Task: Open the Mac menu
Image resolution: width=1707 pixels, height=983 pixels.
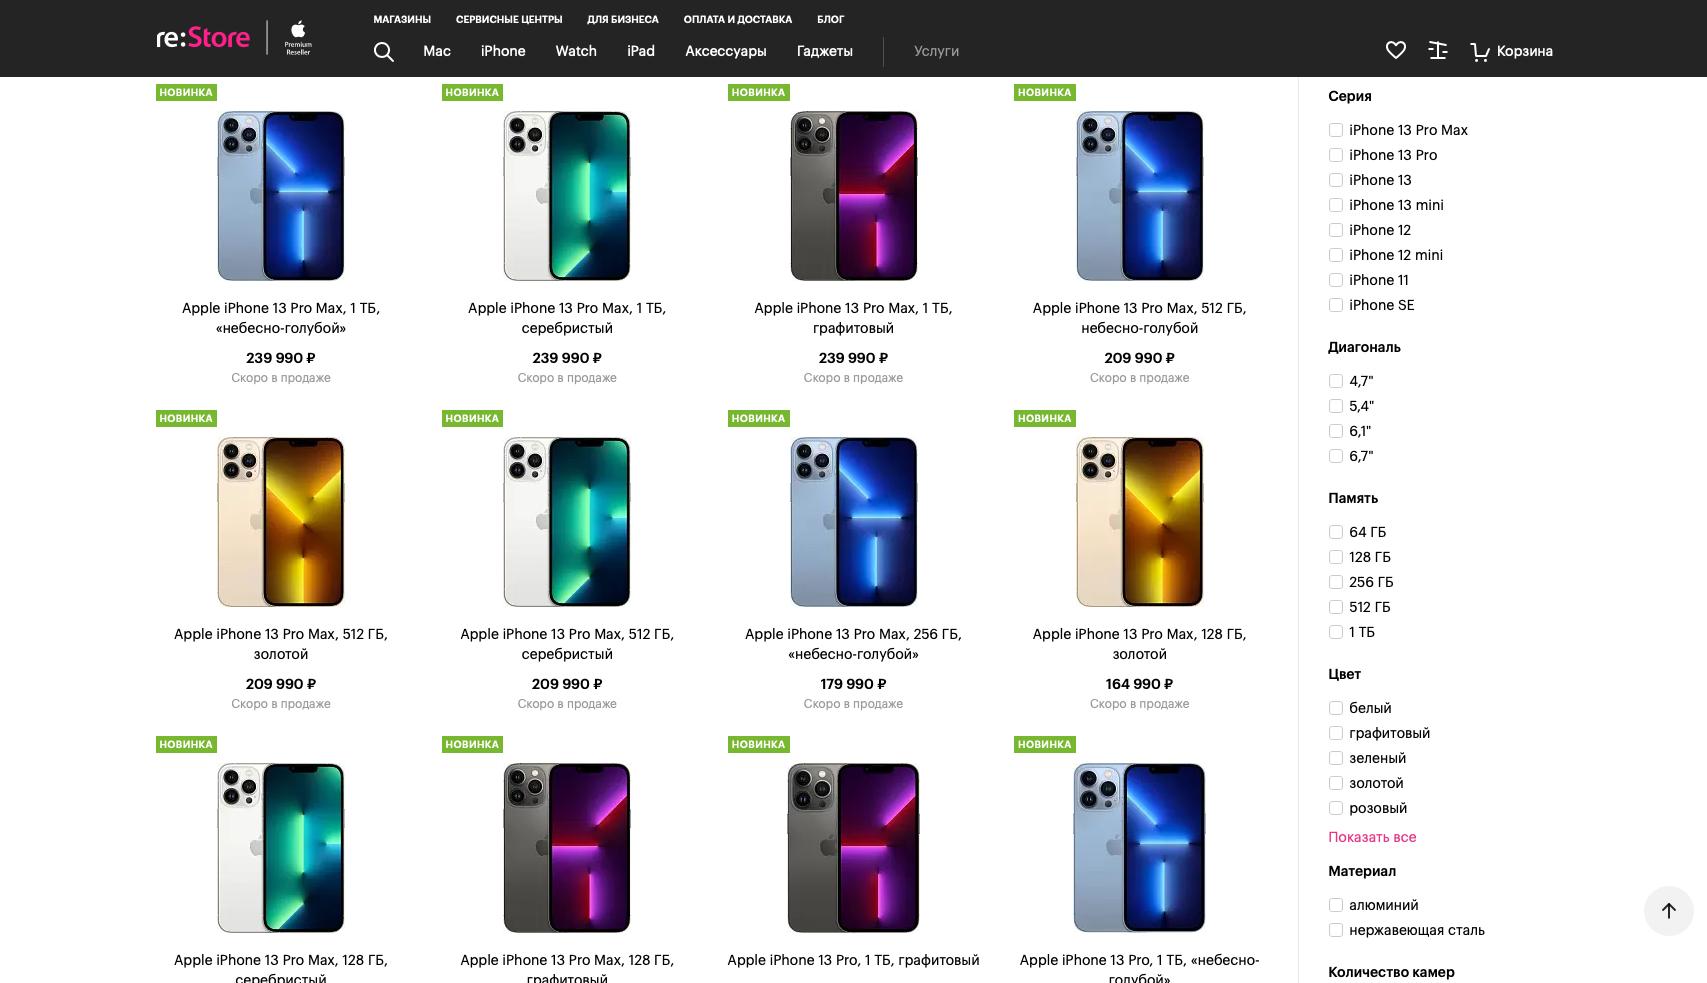Action: (437, 51)
